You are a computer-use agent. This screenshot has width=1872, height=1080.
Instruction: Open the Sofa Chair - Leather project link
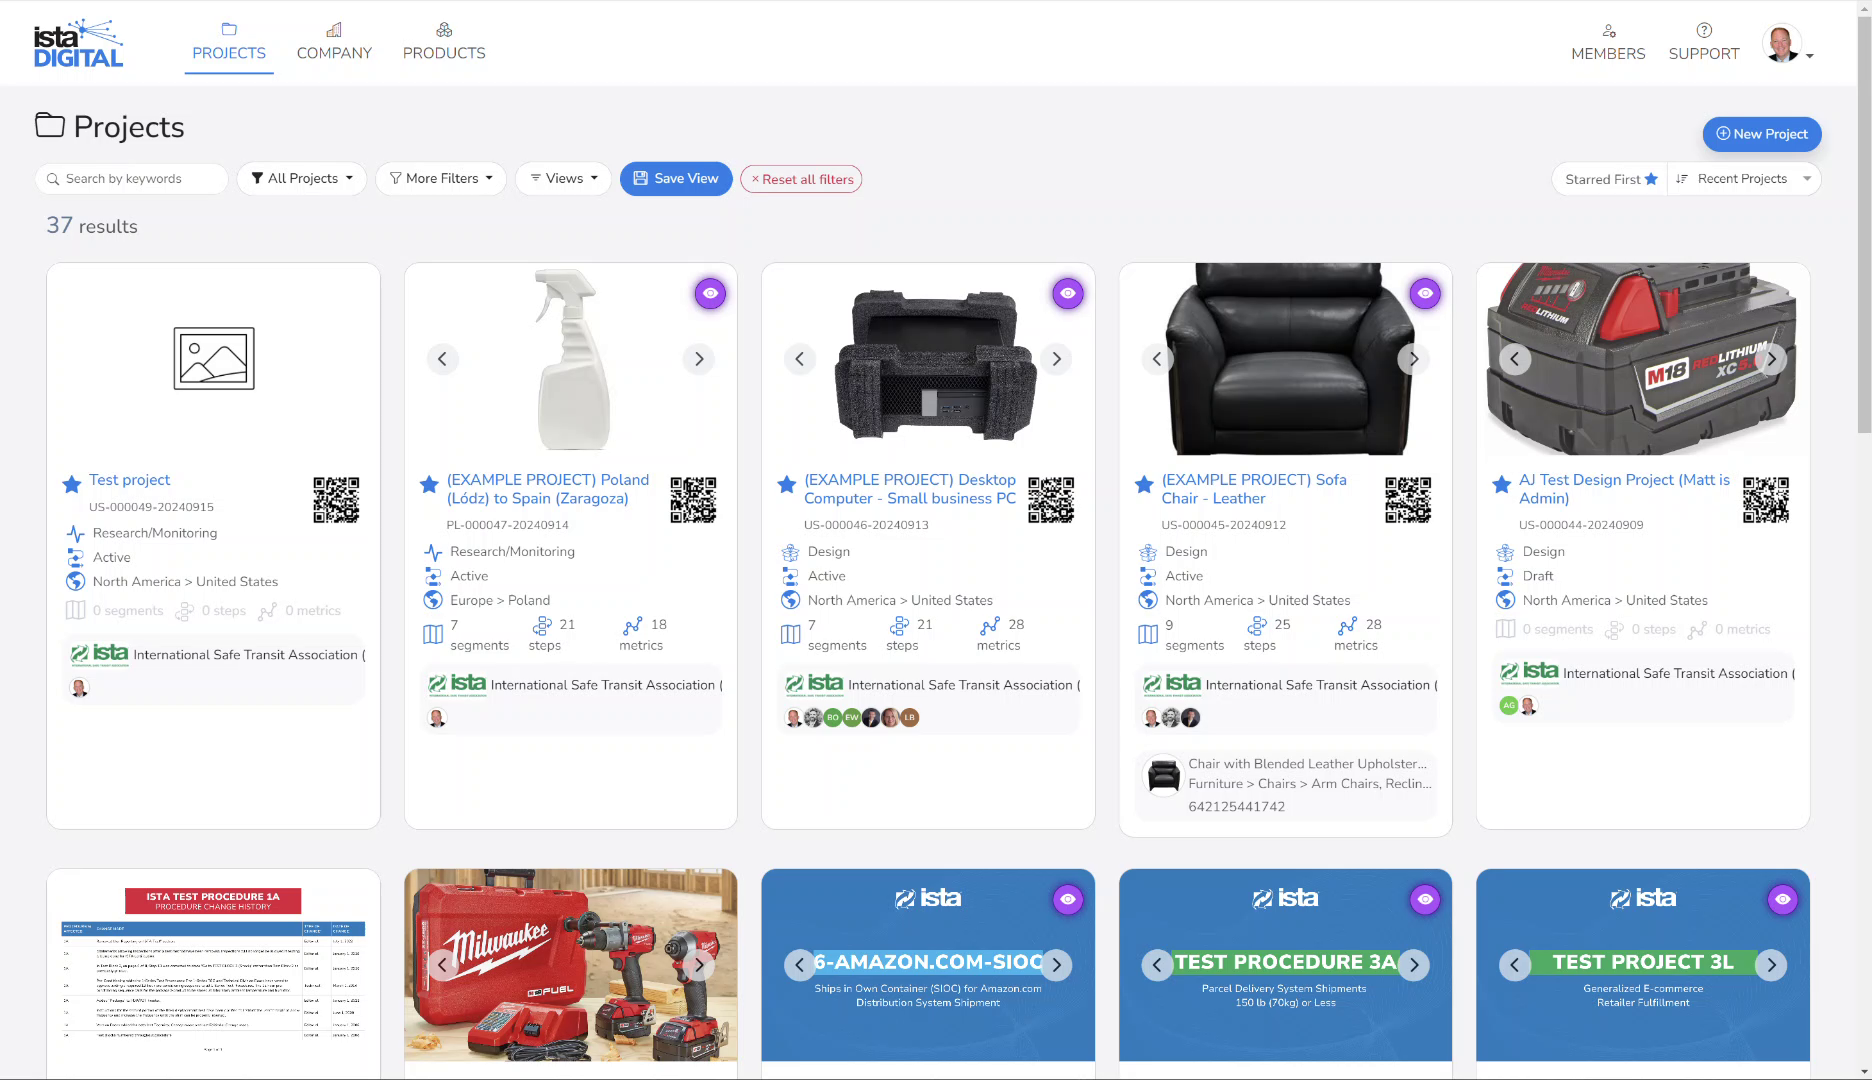[x=1254, y=489]
